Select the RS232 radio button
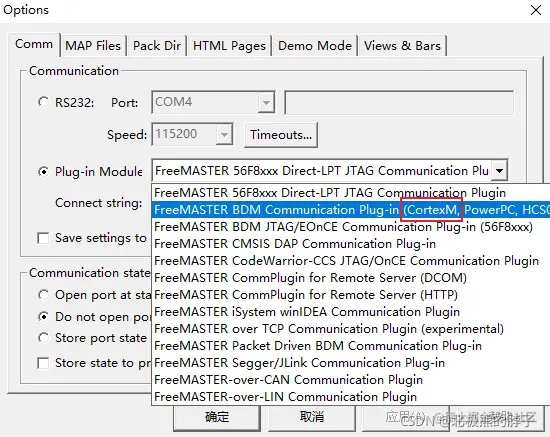Screen dimensions: 550x437 coord(43,102)
